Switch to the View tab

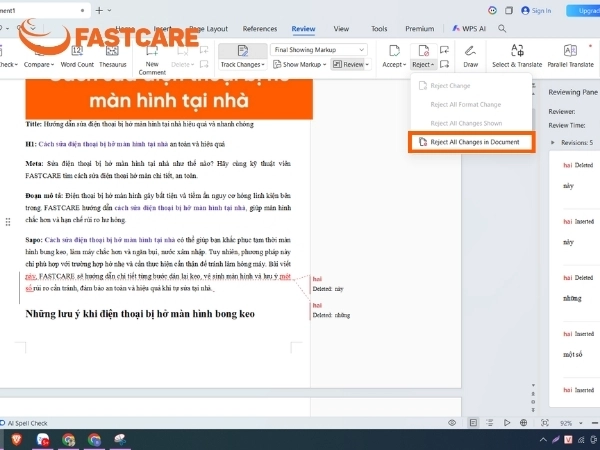341,29
